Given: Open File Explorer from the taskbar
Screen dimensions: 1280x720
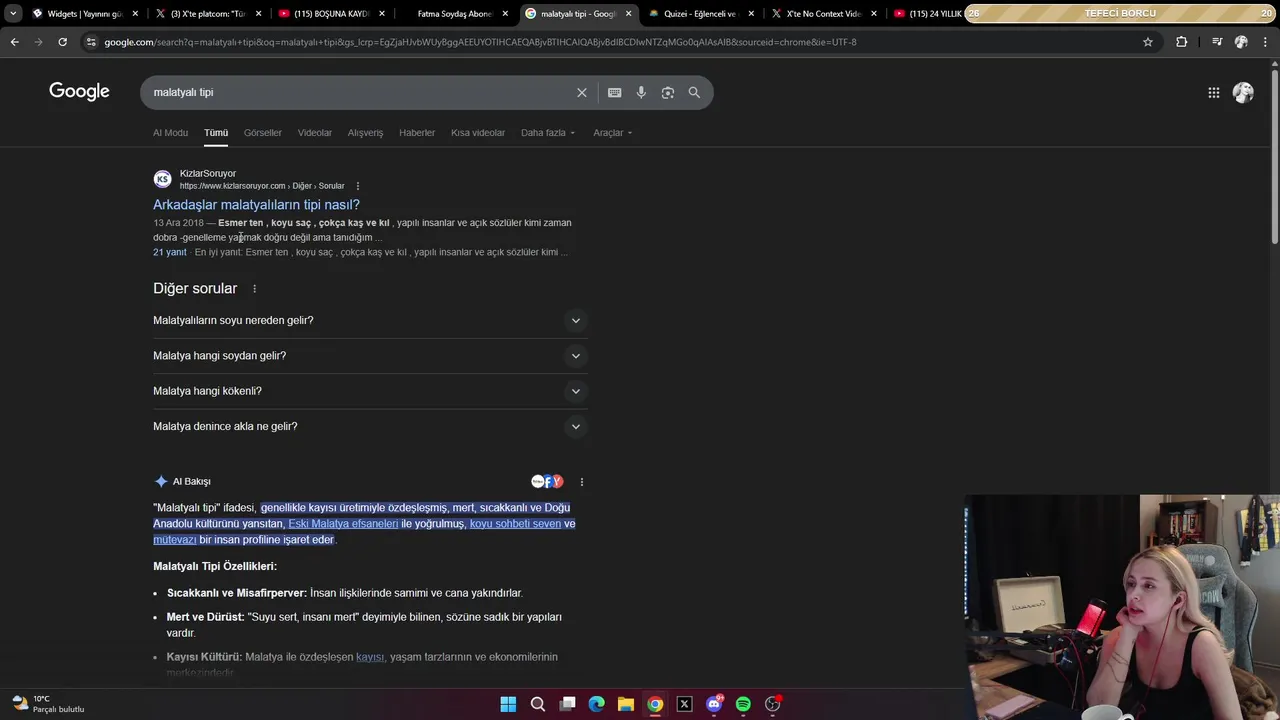Looking at the screenshot, I should coord(626,704).
